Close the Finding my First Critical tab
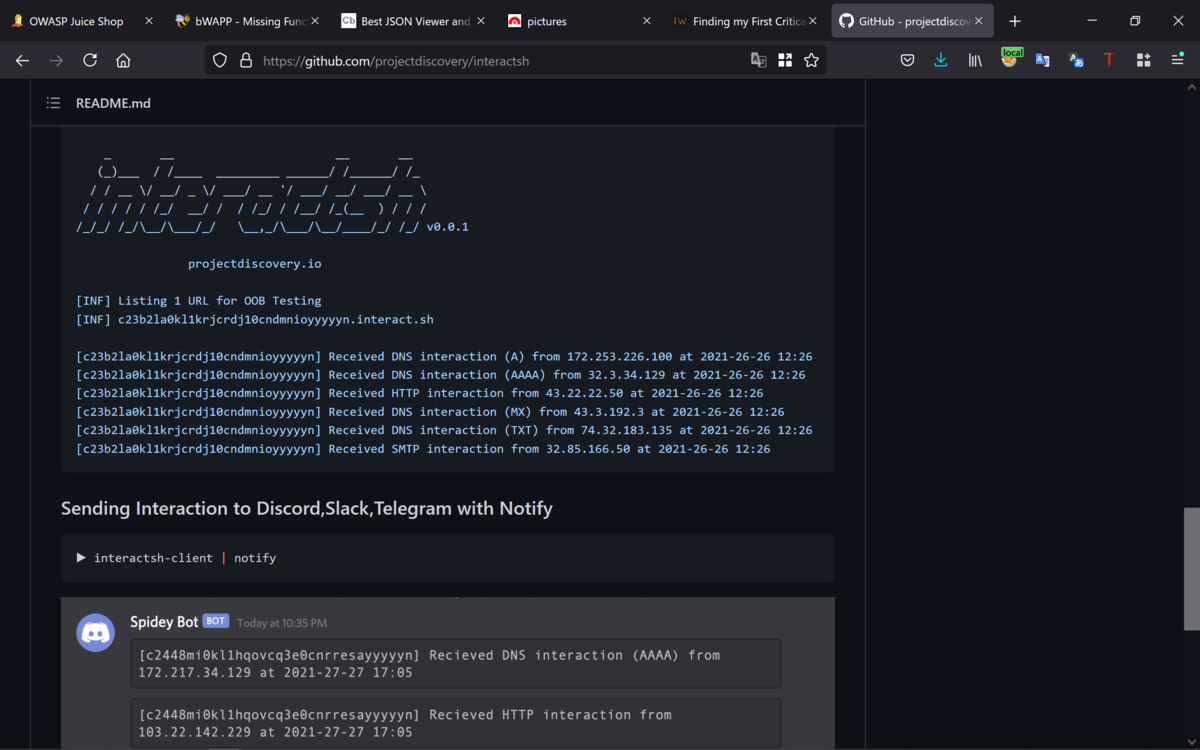This screenshot has height=750, width=1200. (x=812, y=21)
